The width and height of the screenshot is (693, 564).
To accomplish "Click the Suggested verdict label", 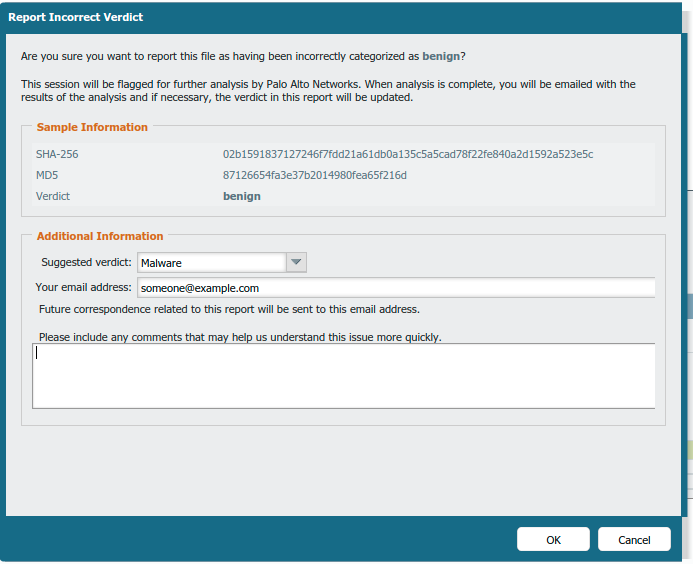I will (86, 263).
